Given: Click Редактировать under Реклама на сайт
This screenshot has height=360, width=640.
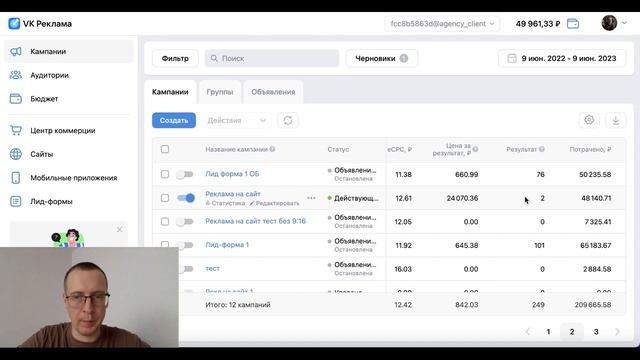Looking at the screenshot, I should 274,203.
